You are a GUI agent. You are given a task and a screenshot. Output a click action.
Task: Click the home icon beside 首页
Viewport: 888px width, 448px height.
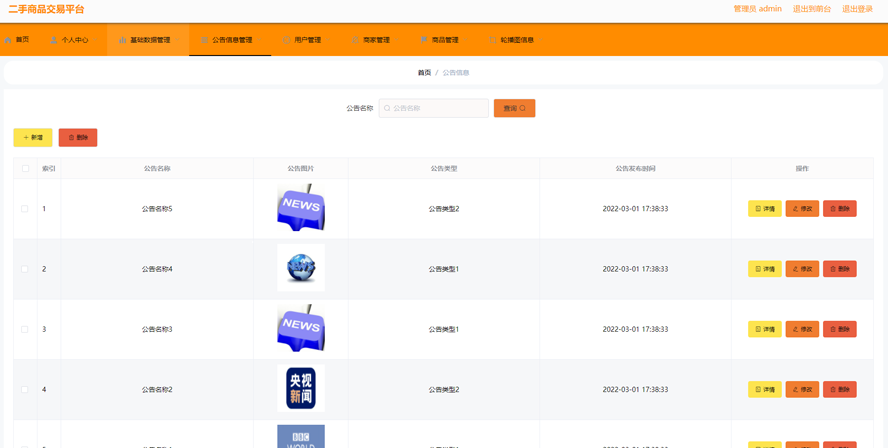tap(7, 40)
